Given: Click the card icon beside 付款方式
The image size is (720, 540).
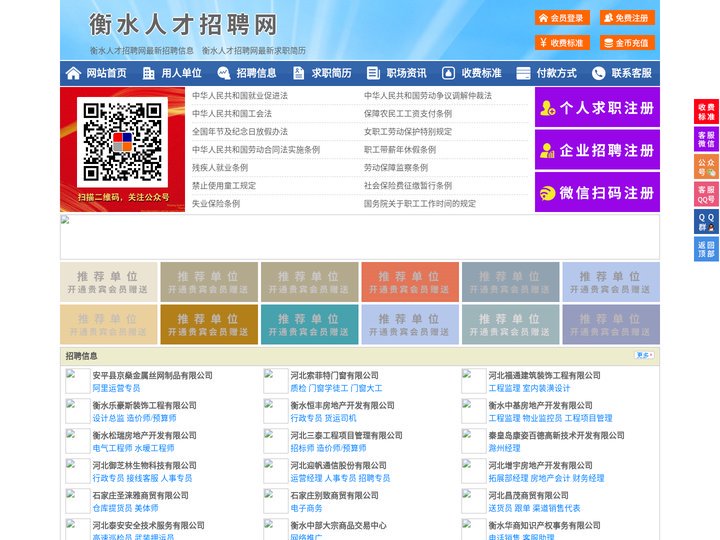Looking at the screenshot, I should 523,73.
